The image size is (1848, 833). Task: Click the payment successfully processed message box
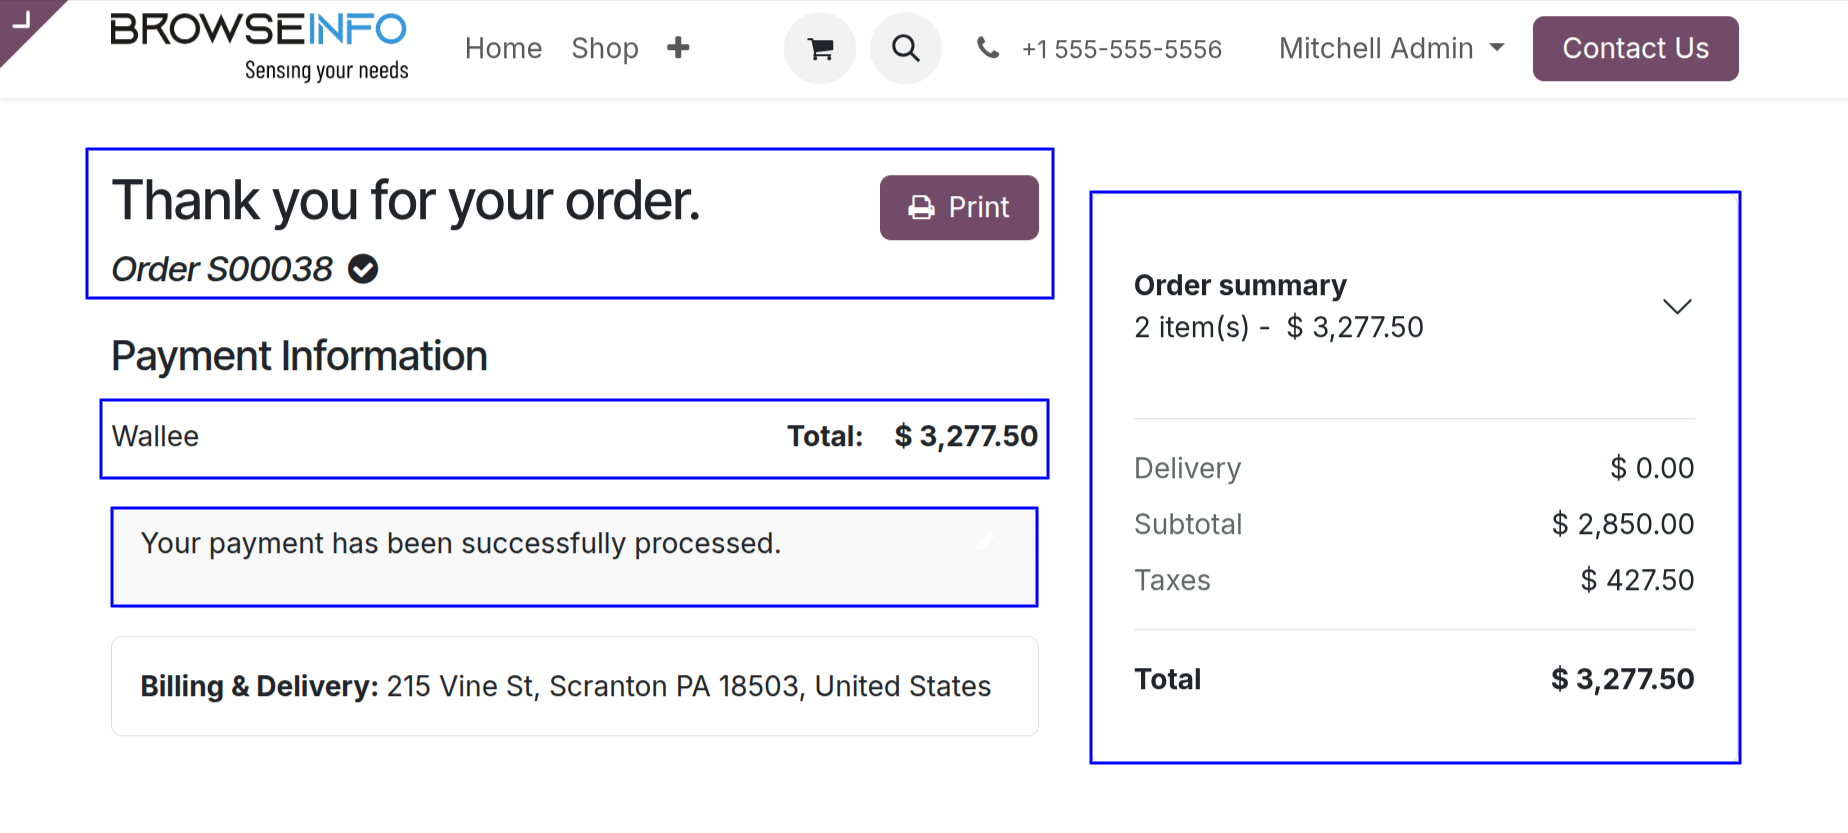(574, 557)
